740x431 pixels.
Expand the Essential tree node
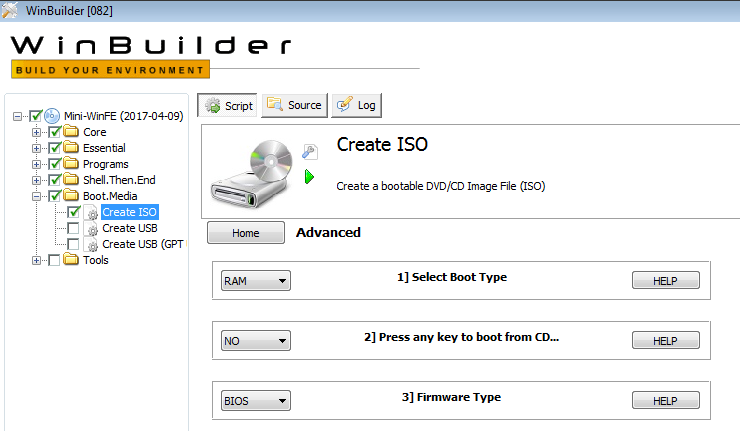(37, 148)
